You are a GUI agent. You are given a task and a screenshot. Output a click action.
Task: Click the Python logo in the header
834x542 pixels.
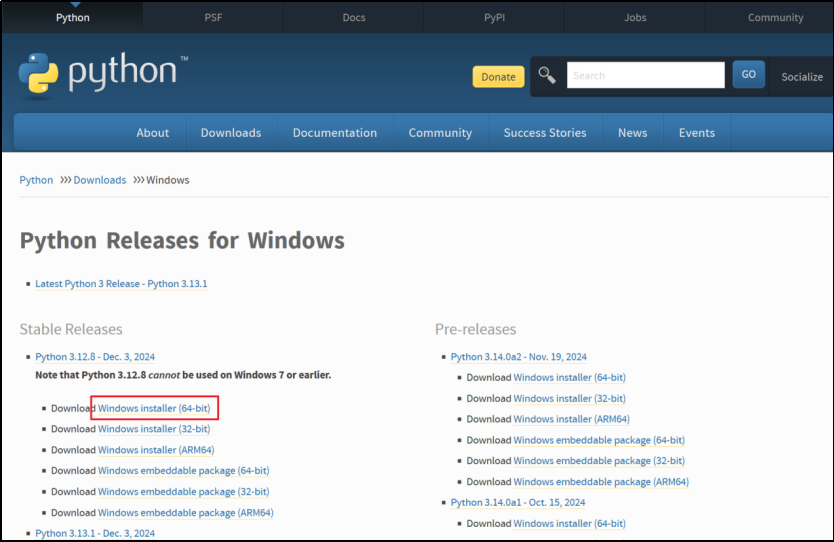[103, 74]
